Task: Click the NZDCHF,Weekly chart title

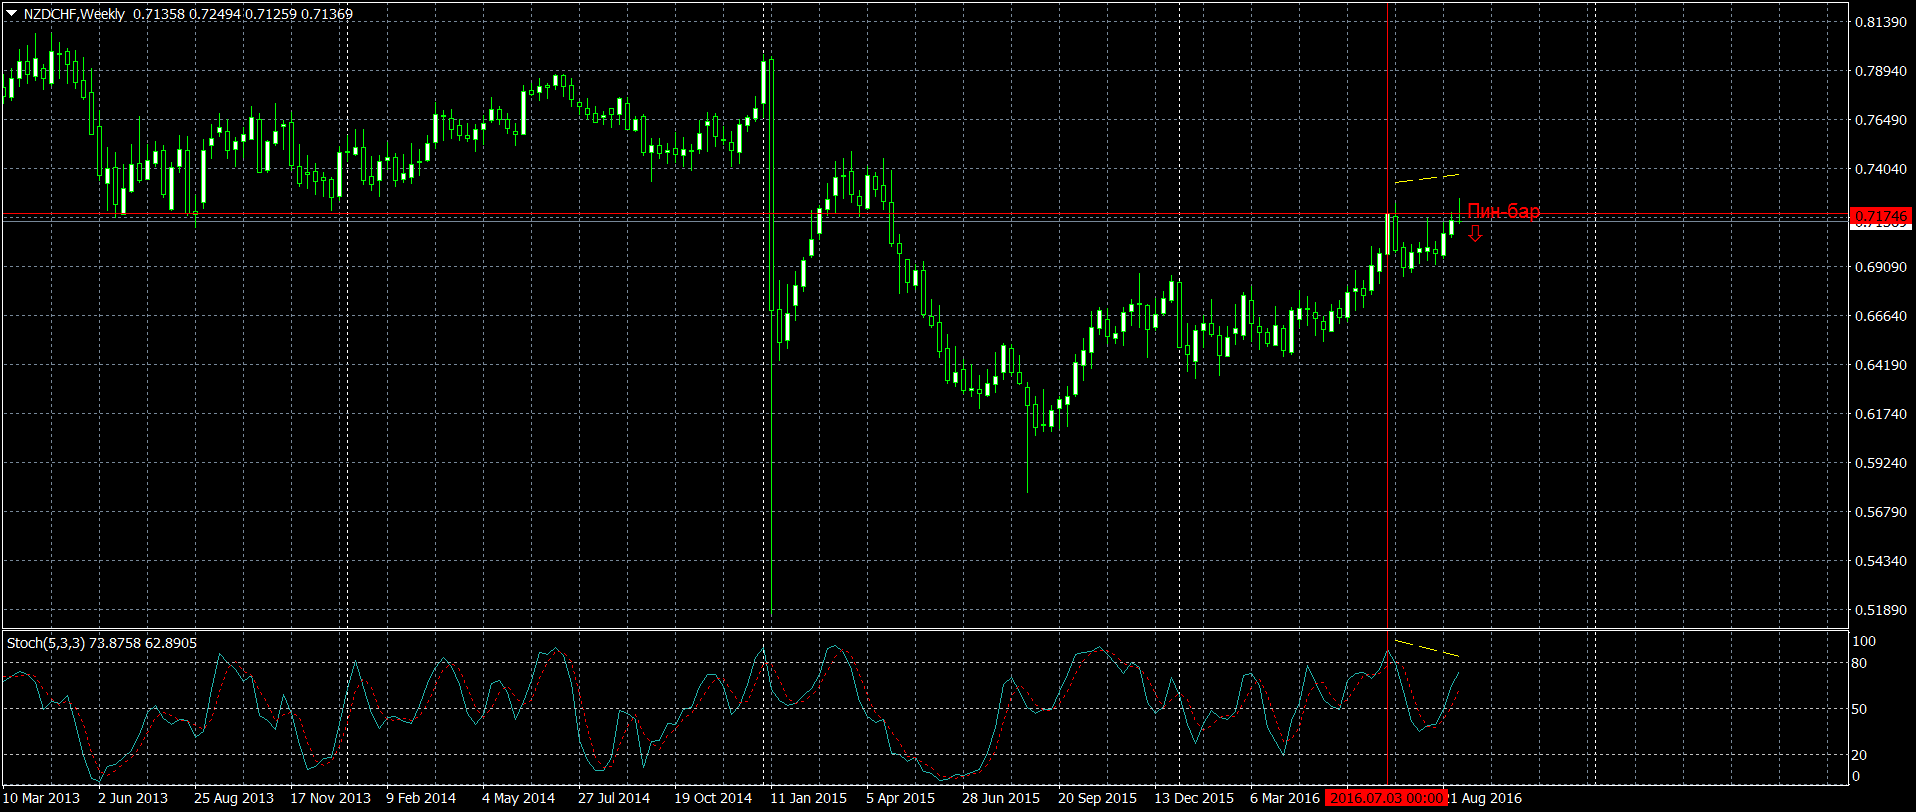Action: [74, 14]
